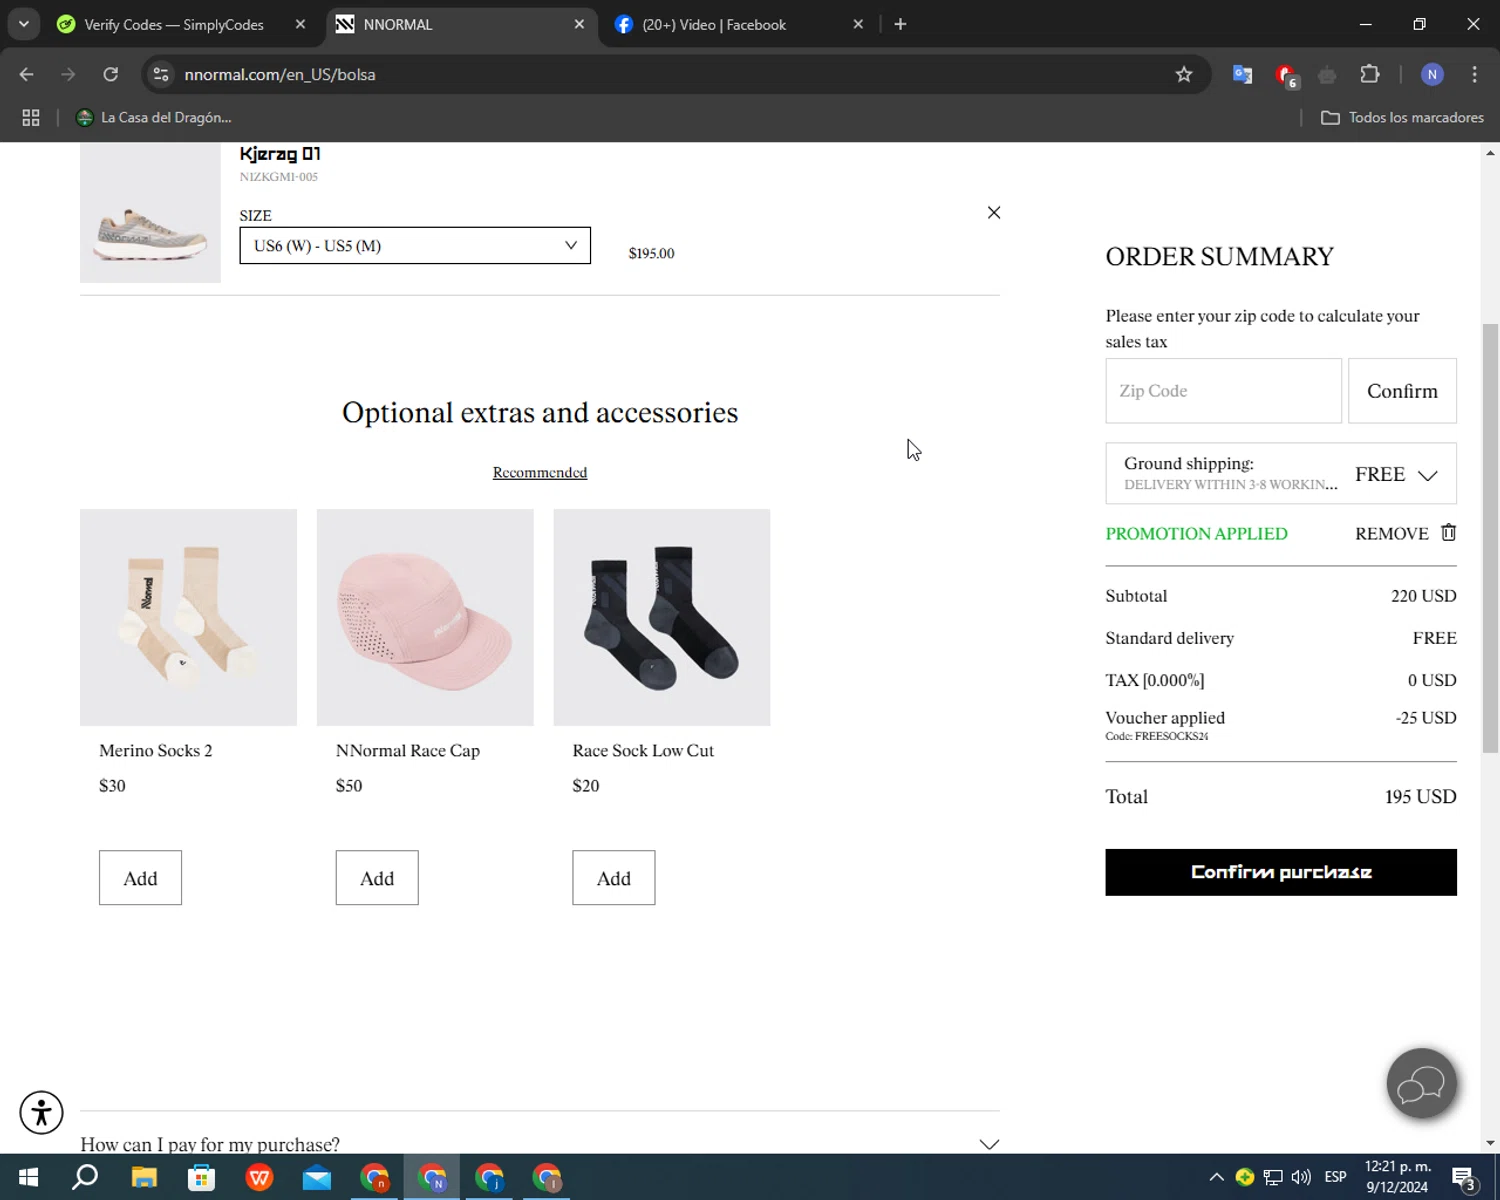Expand 'How can I pay for my purchase?'

click(540, 1144)
